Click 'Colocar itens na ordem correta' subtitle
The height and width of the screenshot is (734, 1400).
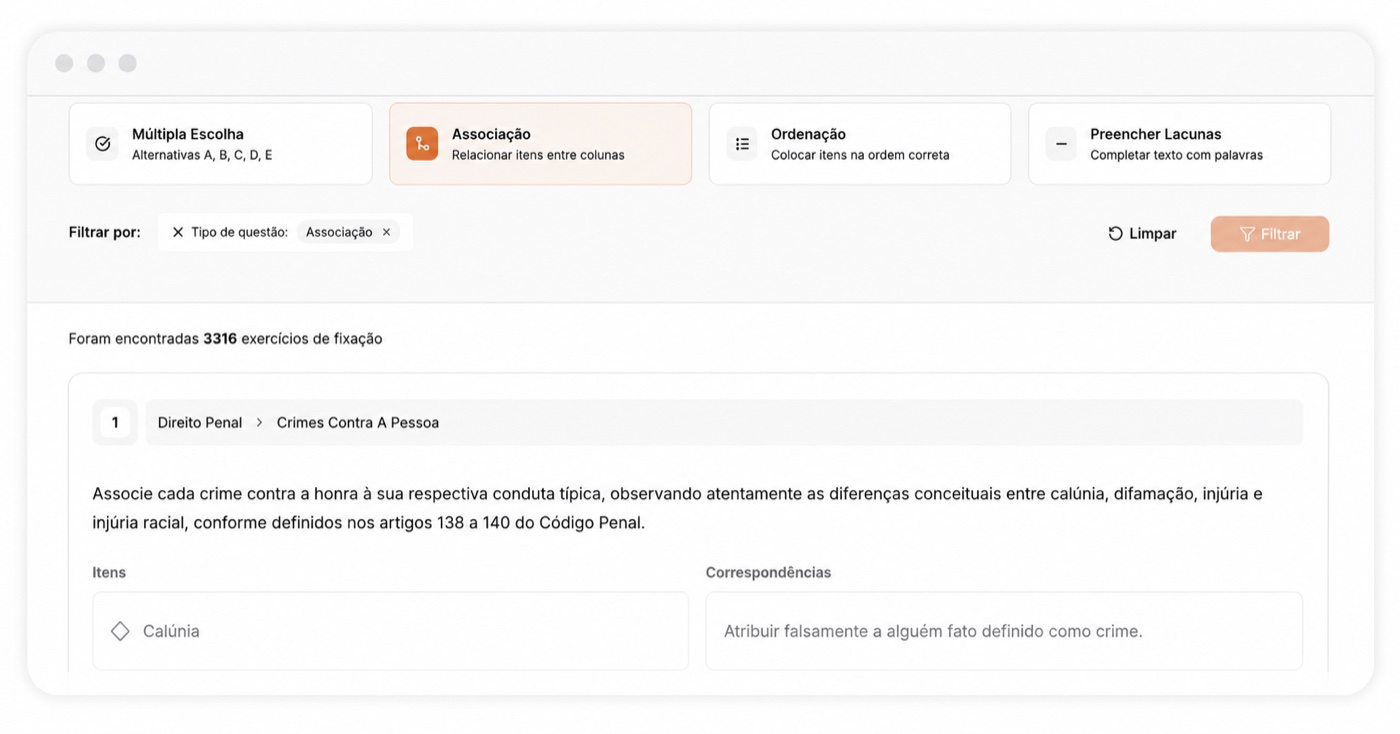pos(860,155)
